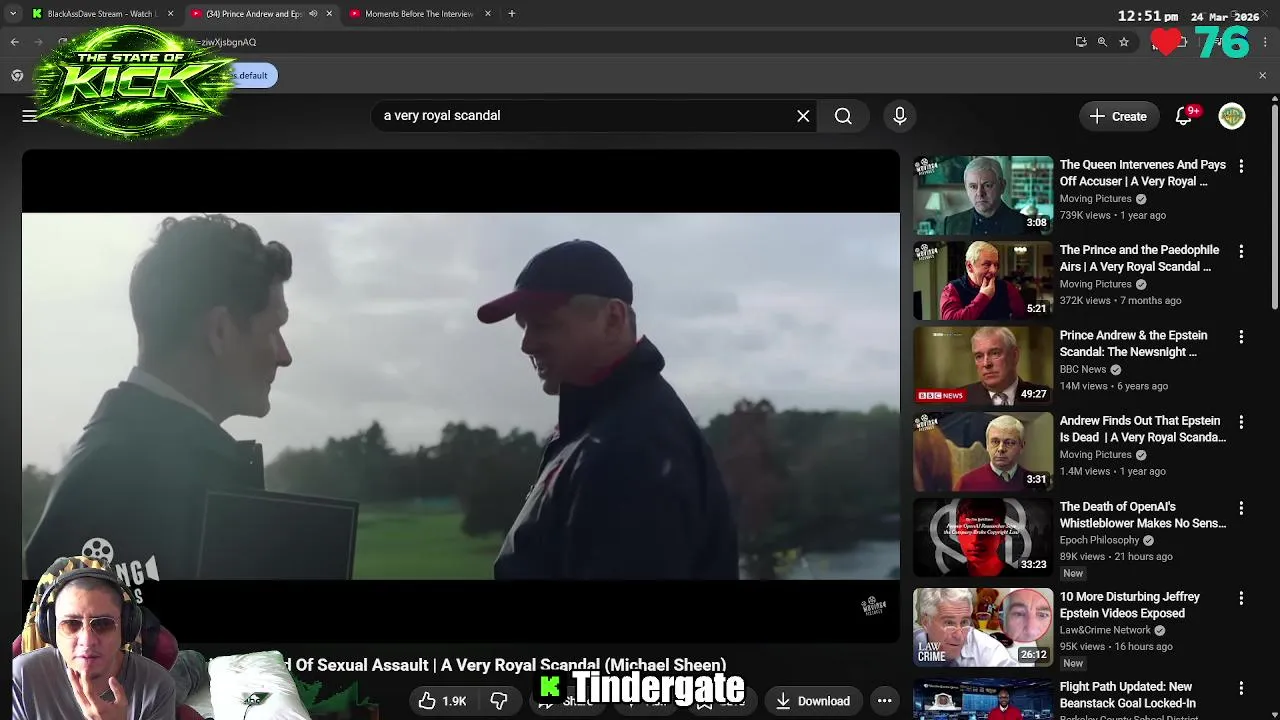Open 10 More Disturbing Epstein thumbnail
The image size is (1280, 720).
(x=983, y=627)
